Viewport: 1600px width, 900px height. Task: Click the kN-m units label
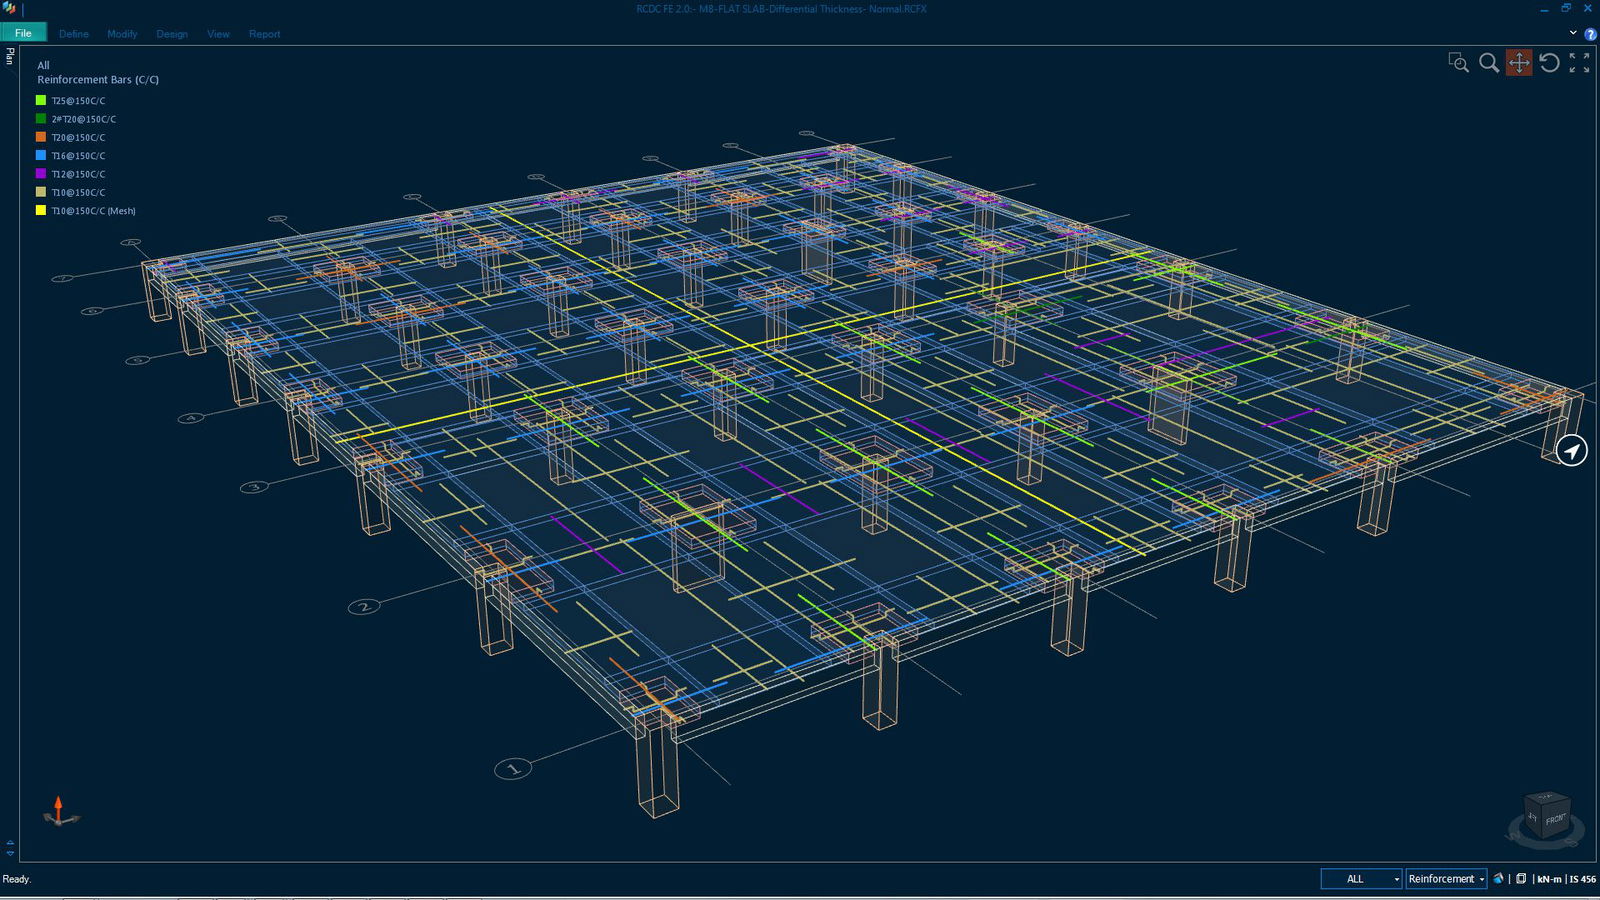coord(1549,879)
